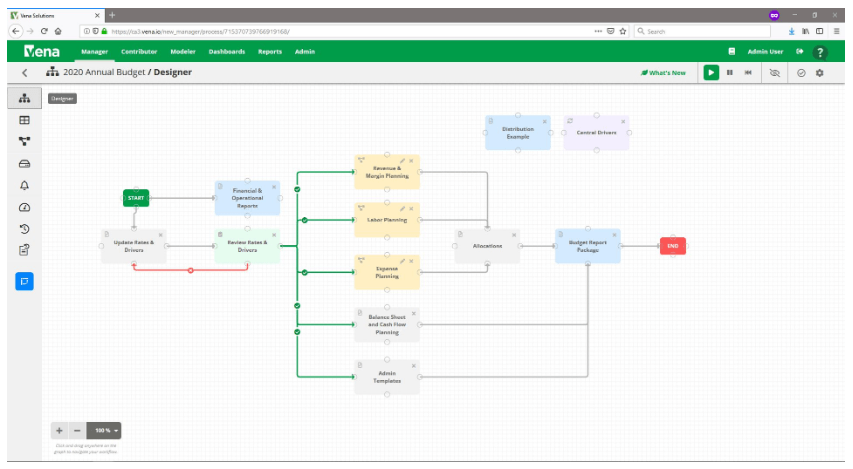The width and height of the screenshot is (853, 469).
Task: Remove the Labor Planning node
Action: tap(411, 208)
